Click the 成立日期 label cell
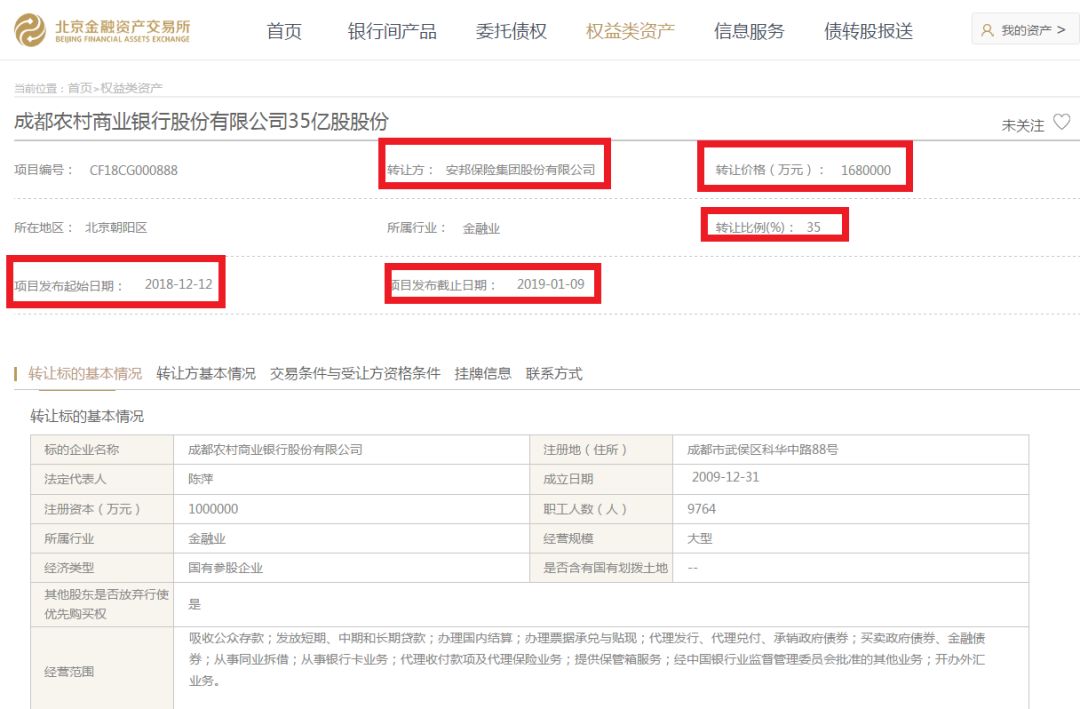 tap(601, 480)
